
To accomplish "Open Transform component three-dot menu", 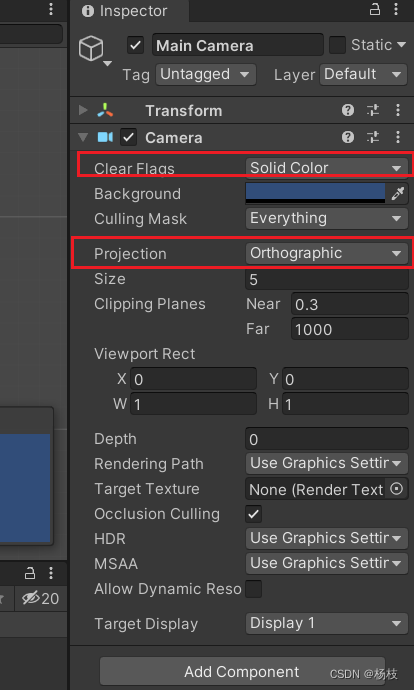I will [398, 110].
